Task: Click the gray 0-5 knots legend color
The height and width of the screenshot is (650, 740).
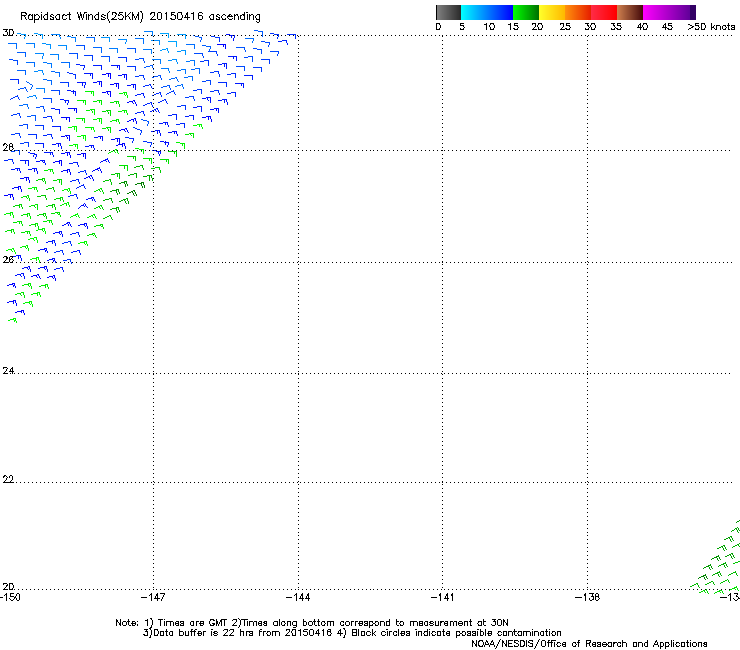Action: (448, 12)
